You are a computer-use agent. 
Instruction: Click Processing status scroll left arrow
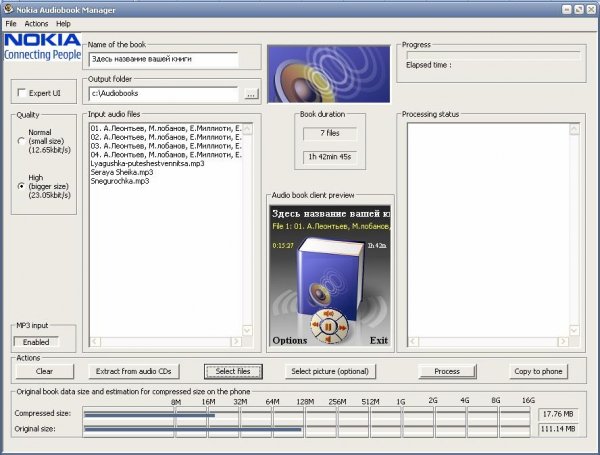point(414,341)
